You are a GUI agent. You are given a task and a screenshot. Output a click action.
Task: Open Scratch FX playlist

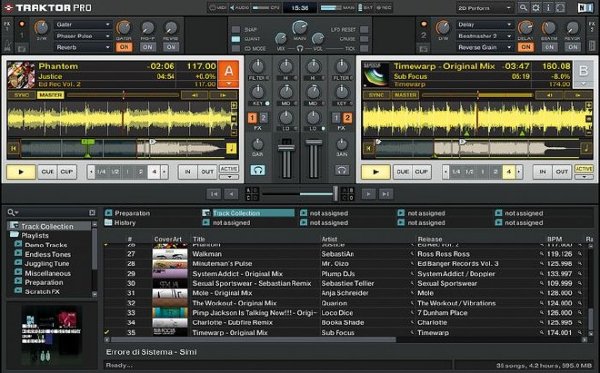click(x=42, y=292)
